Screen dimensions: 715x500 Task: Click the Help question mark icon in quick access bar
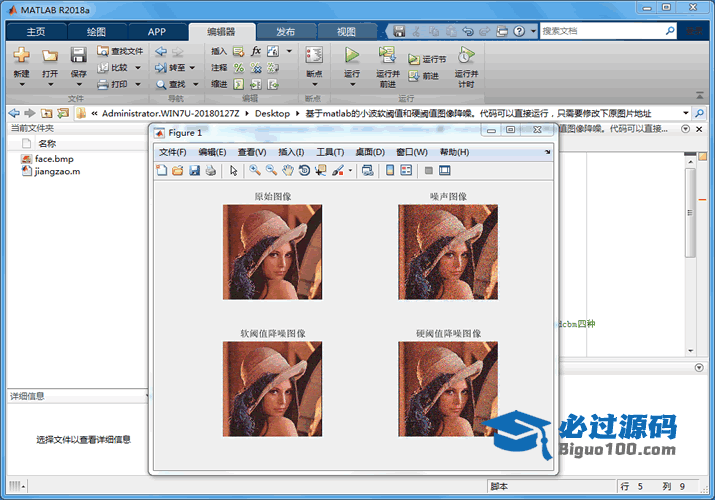(519, 31)
